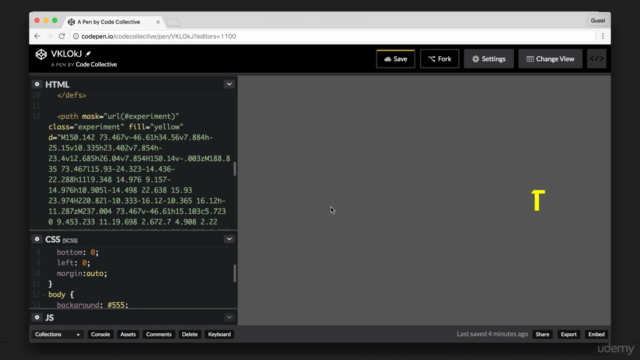Open Code Collective author link
640x360 pixels.
96,64
